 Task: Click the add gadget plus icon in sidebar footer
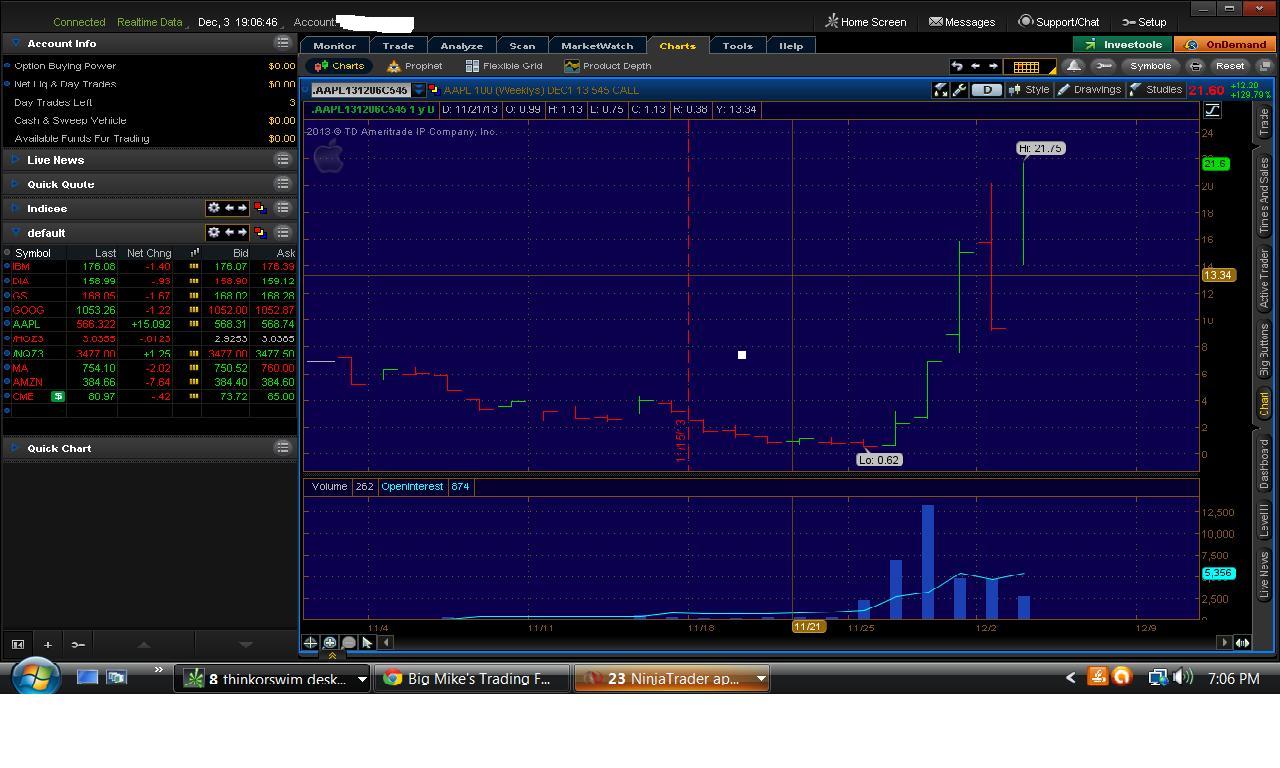click(47, 644)
